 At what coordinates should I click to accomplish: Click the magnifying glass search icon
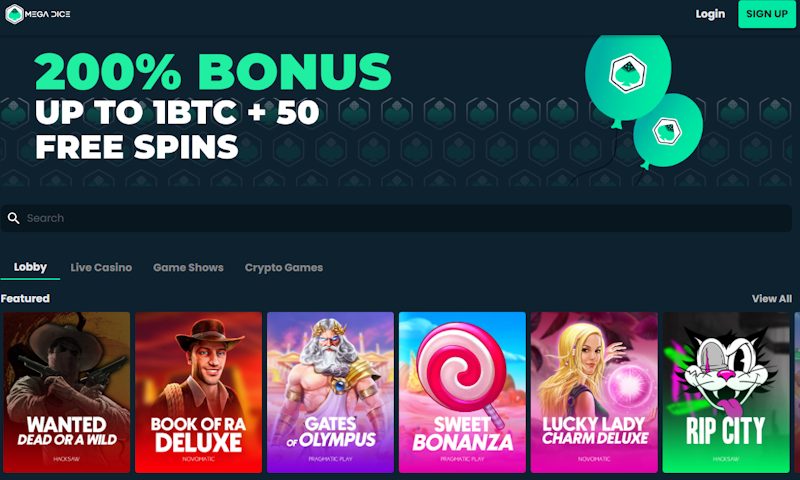14,218
